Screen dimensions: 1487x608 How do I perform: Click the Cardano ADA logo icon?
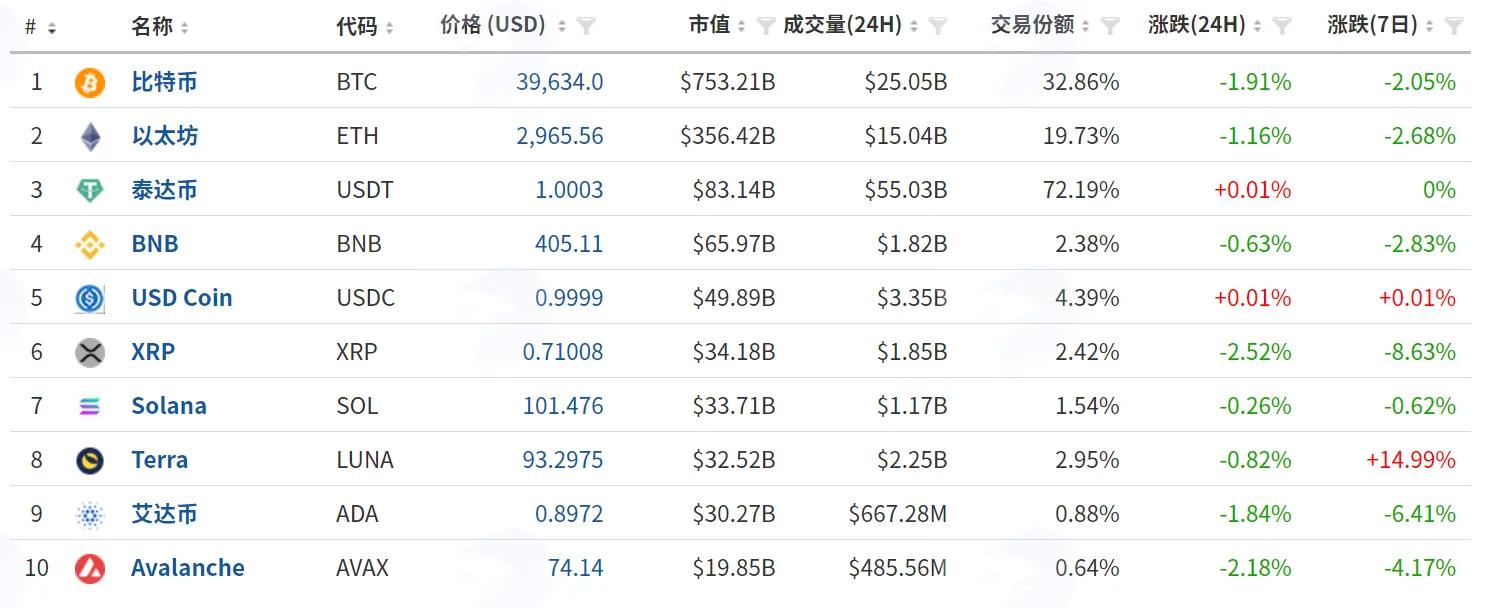click(90, 514)
